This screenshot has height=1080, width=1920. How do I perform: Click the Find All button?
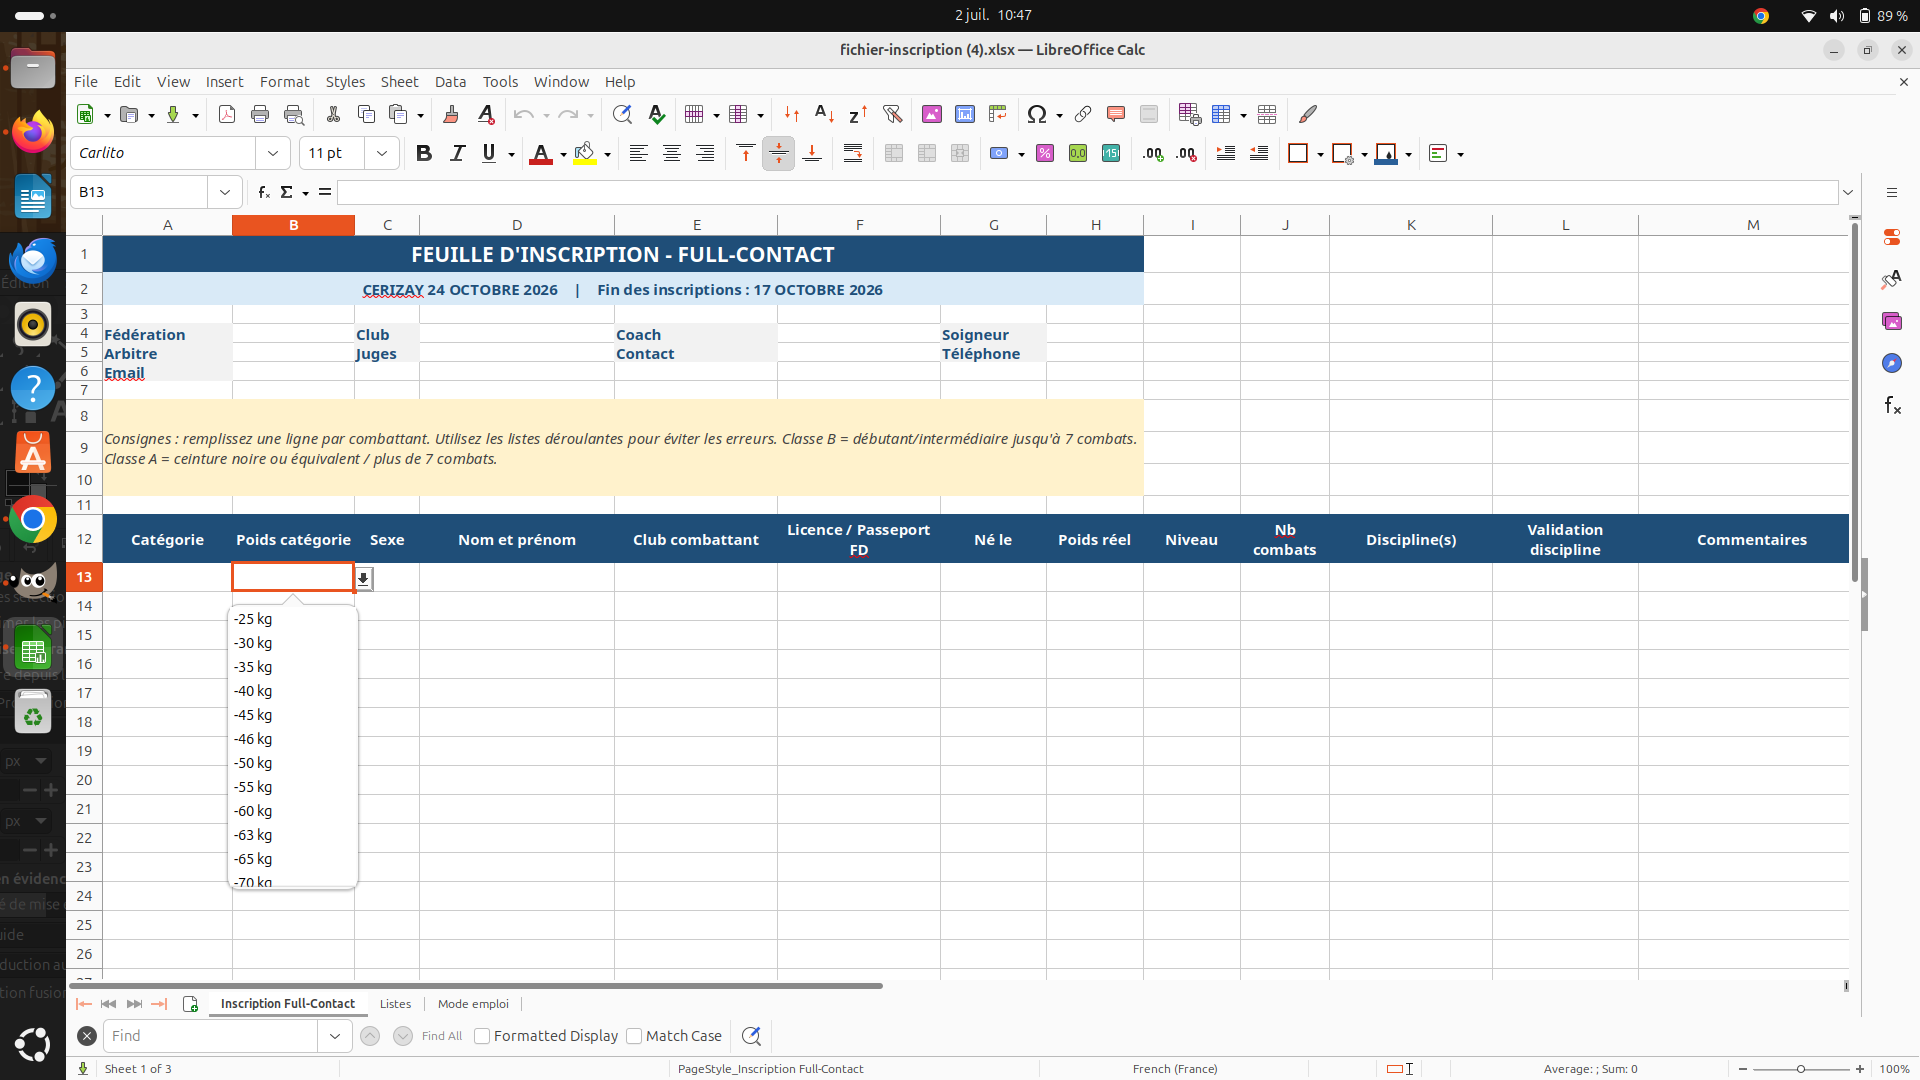(442, 1036)
